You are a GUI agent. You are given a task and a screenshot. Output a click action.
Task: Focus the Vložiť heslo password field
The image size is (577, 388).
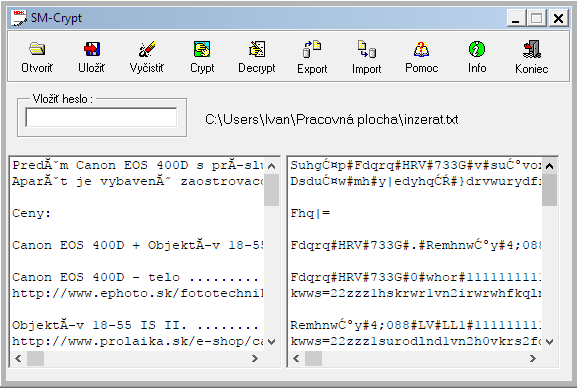101,117
